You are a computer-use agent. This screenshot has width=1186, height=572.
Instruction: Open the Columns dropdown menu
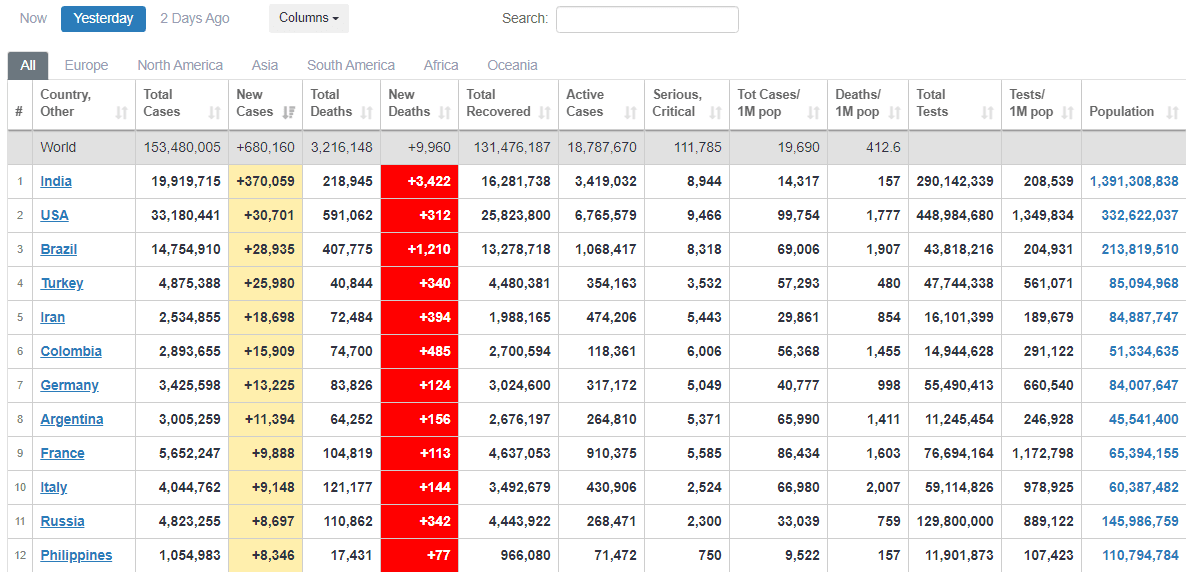(x=308, y=18)
